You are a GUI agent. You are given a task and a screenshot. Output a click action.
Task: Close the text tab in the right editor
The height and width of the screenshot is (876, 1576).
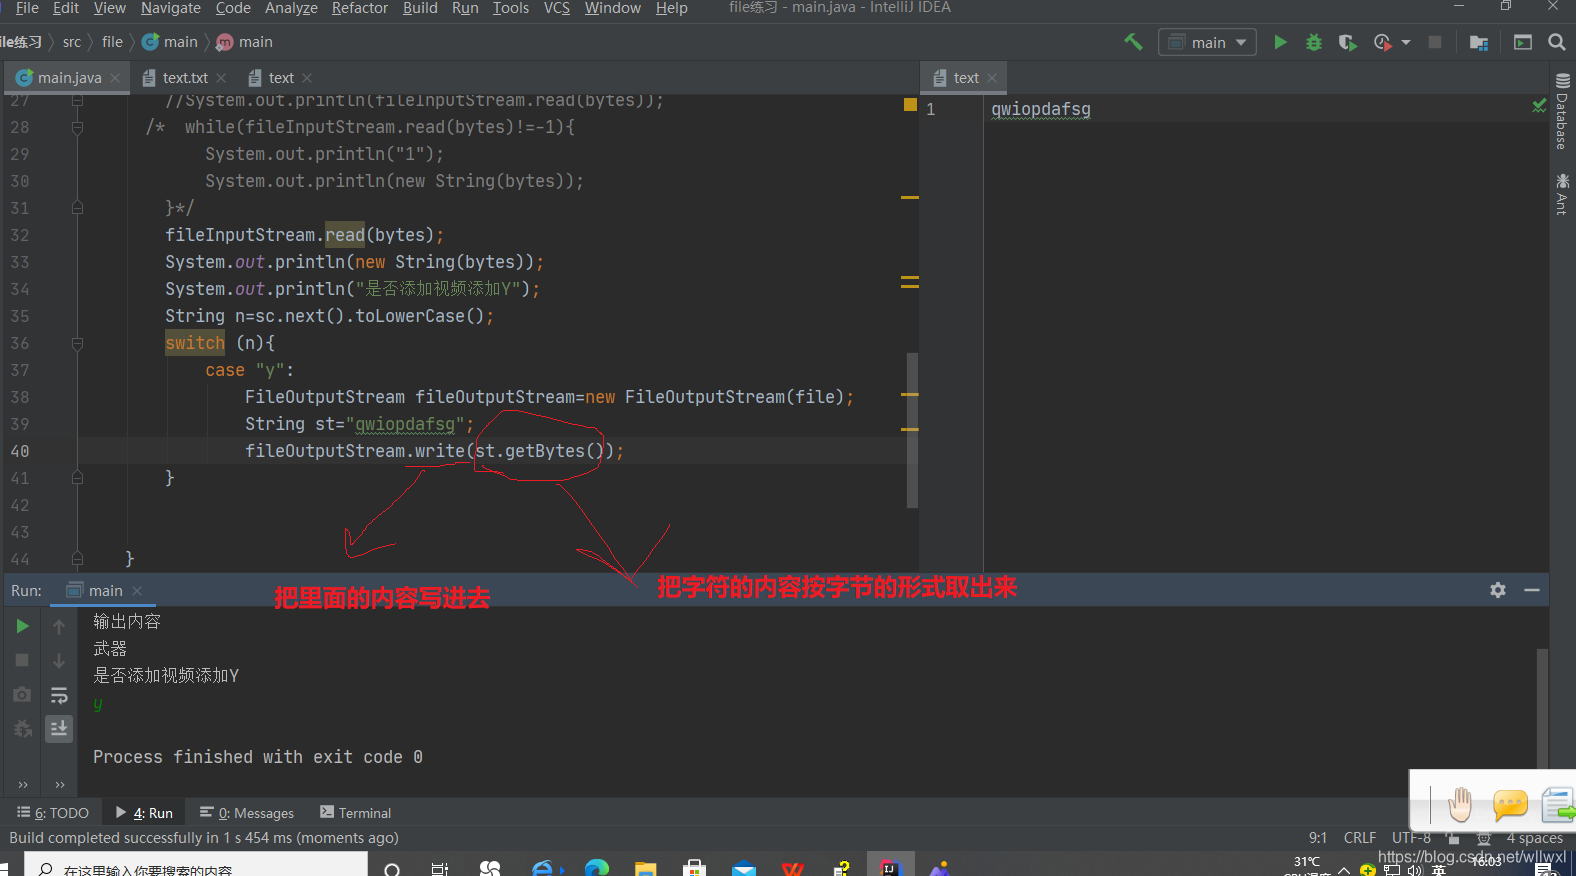tap(992, 78)
